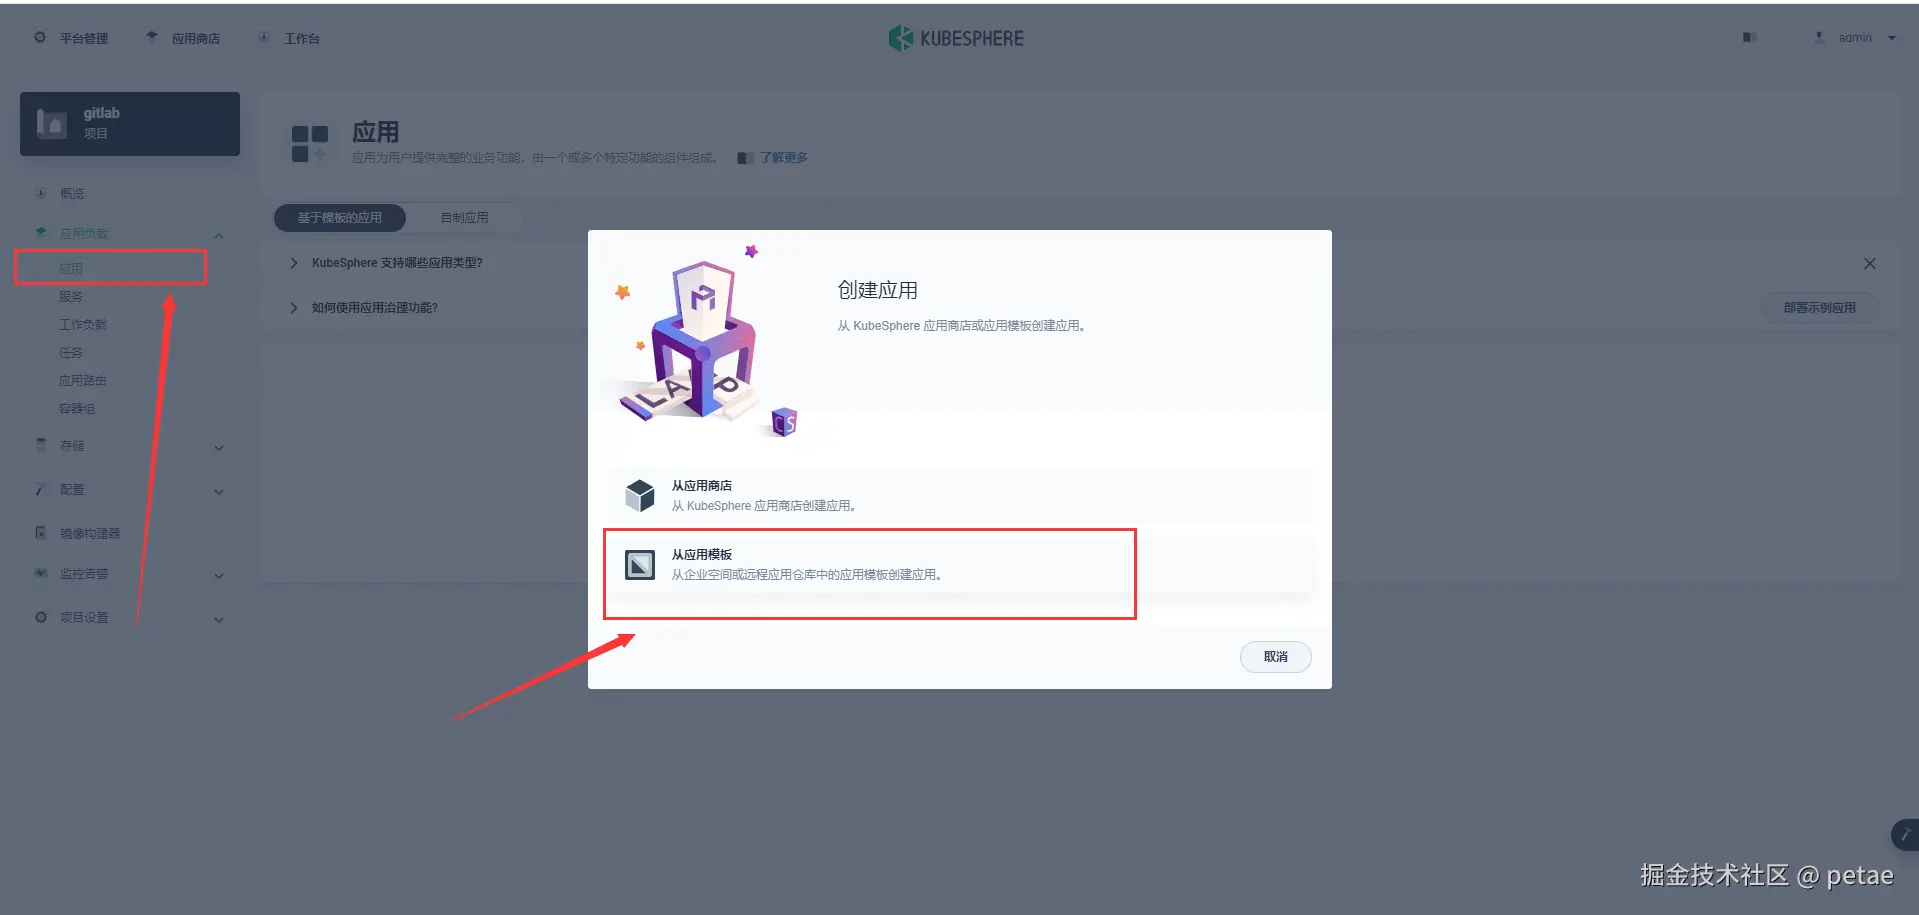Image resolution: width=1919 pixels, height=915 pixels.
Task: Click the 存储 sidebar icon
Action: [x=41, y=445]
